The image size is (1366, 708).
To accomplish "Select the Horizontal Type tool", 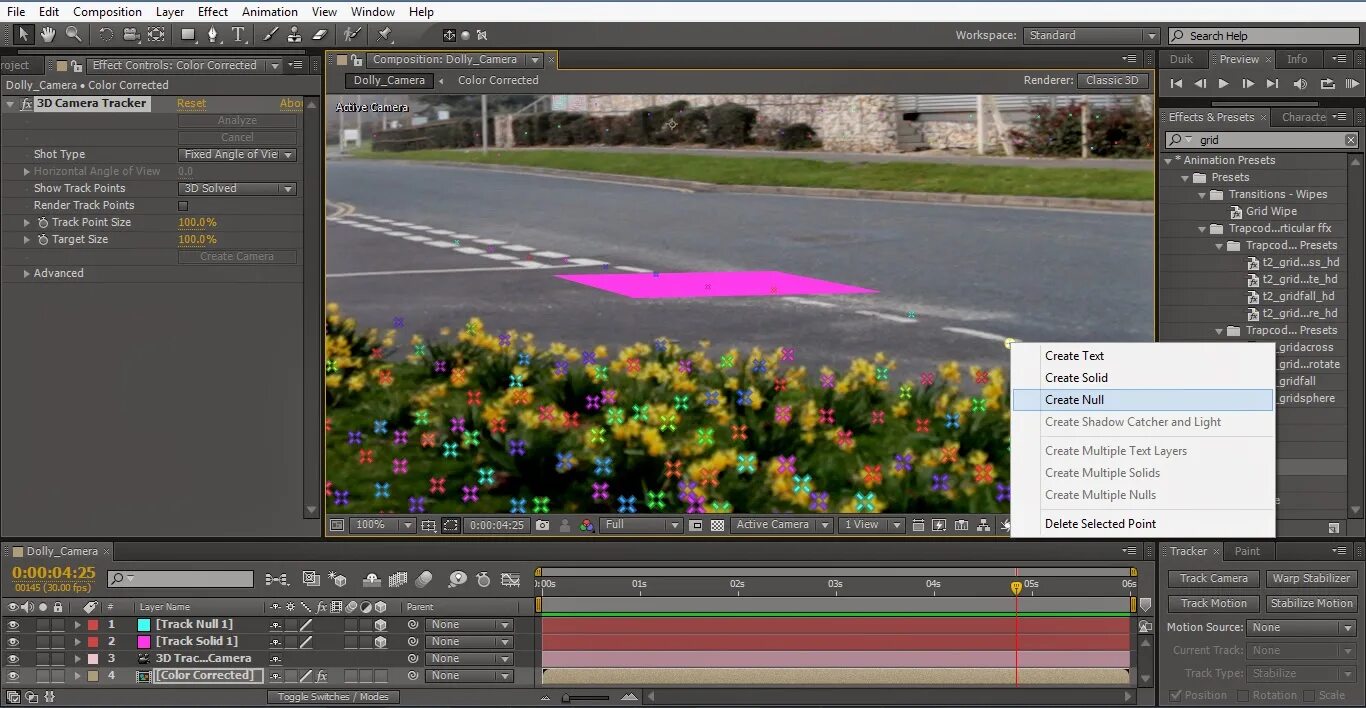I will pyautogui.click(x=238, y=34).
